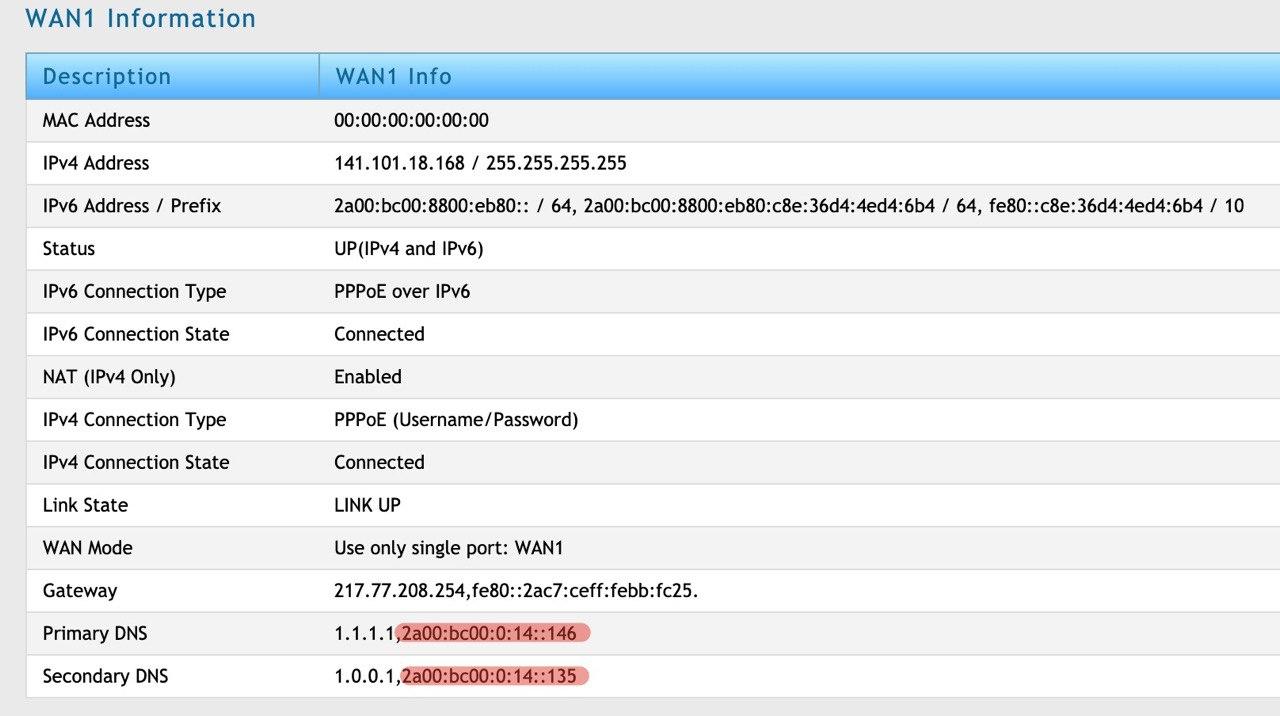The height and width of the screenshot is (716, 1280).
Task: Click highlighted Secondary DNS IPv6 address ending ::135
Action: click(x=493, y=677)
